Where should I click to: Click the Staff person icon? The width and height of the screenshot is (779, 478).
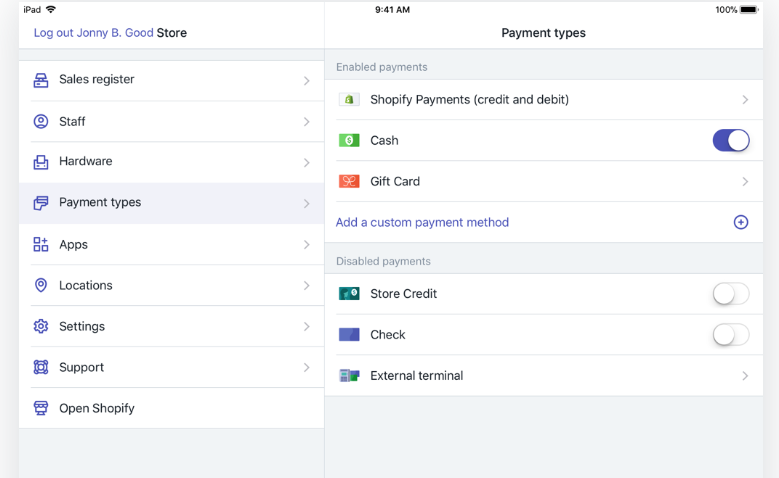click(x=41, y=121)
